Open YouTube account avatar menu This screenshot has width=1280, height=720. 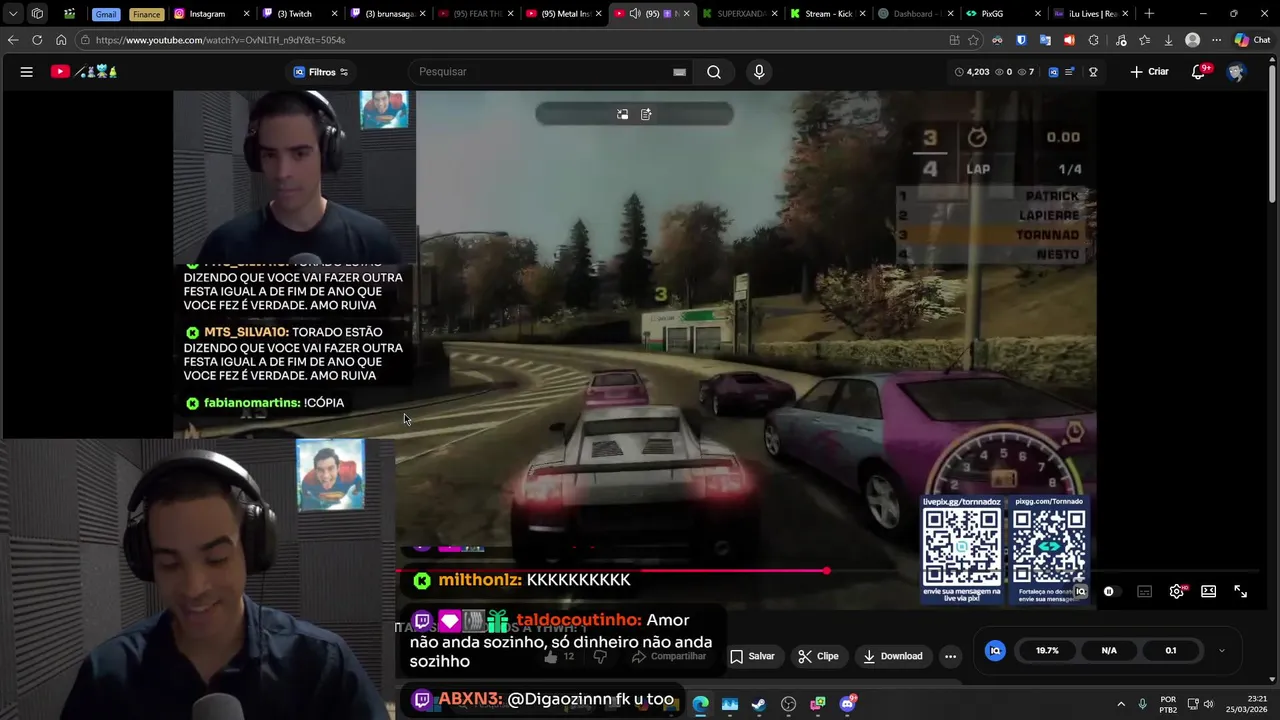1236,72
